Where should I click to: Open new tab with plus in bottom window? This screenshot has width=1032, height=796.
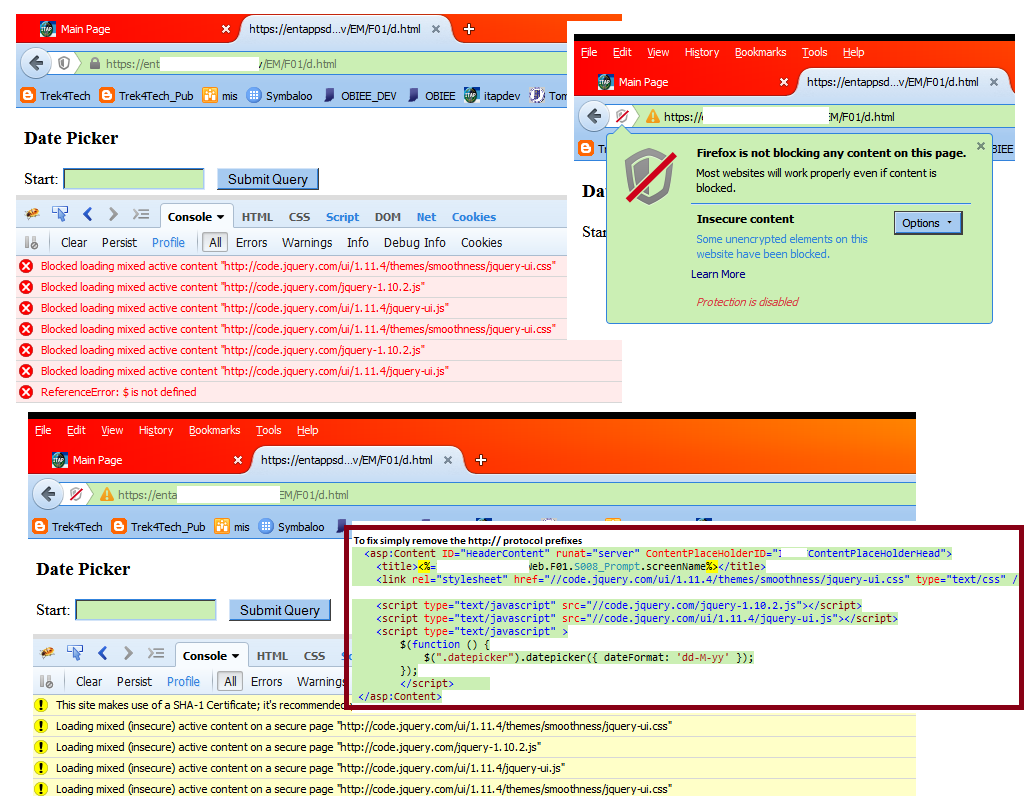coord(481,460)
